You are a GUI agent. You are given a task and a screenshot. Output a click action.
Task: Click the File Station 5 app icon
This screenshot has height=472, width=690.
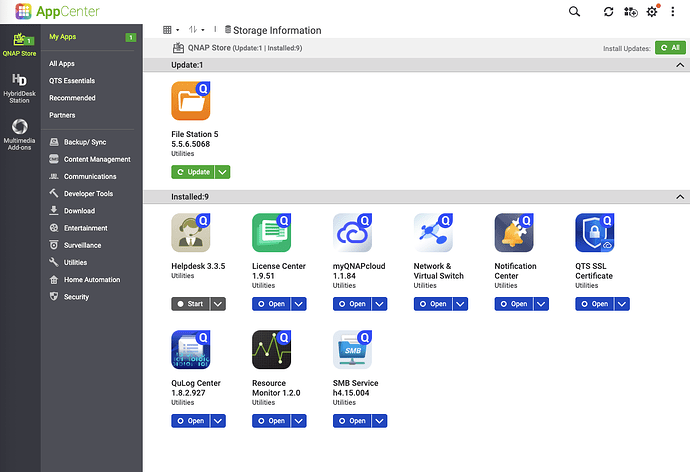[x=190, y=101]
